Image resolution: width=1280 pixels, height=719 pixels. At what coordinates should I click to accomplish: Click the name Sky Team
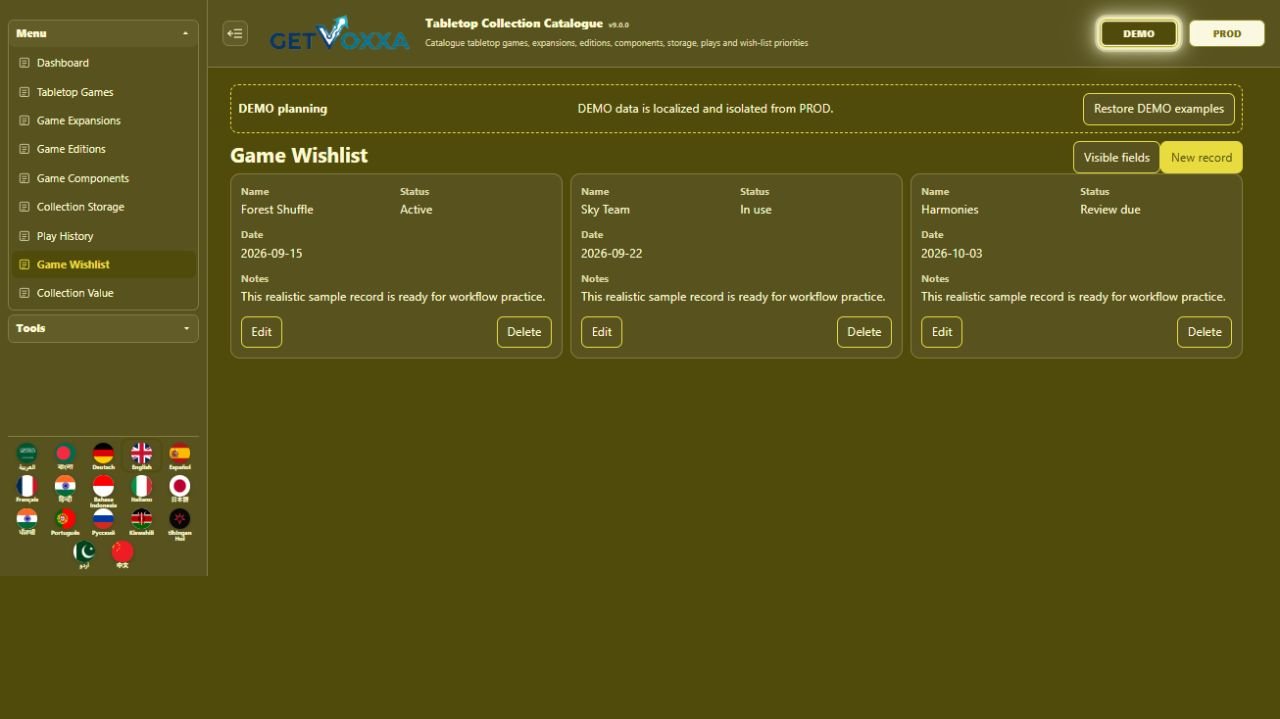[605, 210]
